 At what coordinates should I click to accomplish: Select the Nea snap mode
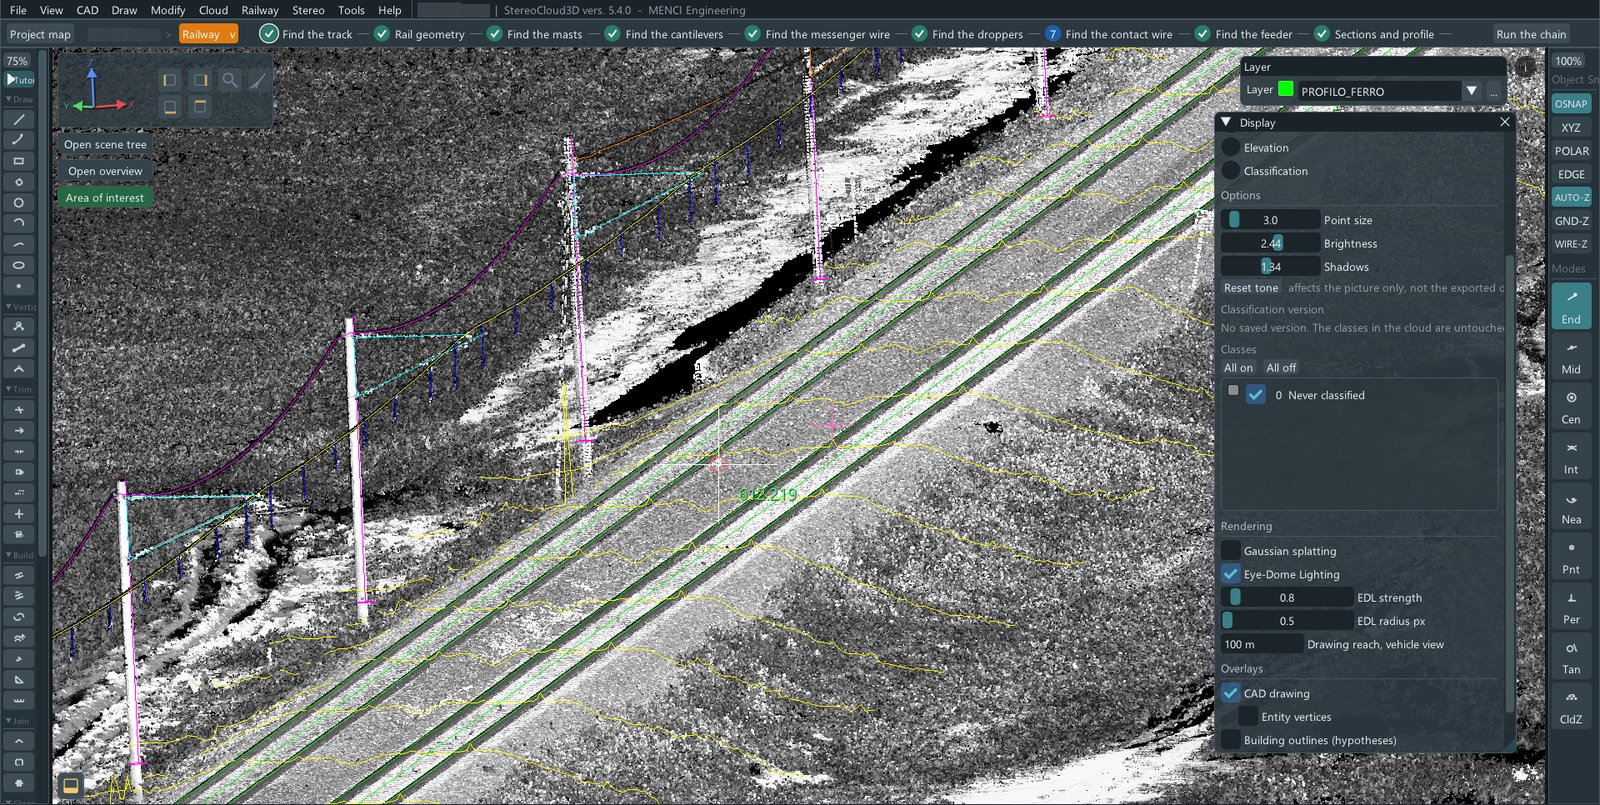pos(1571,507)
